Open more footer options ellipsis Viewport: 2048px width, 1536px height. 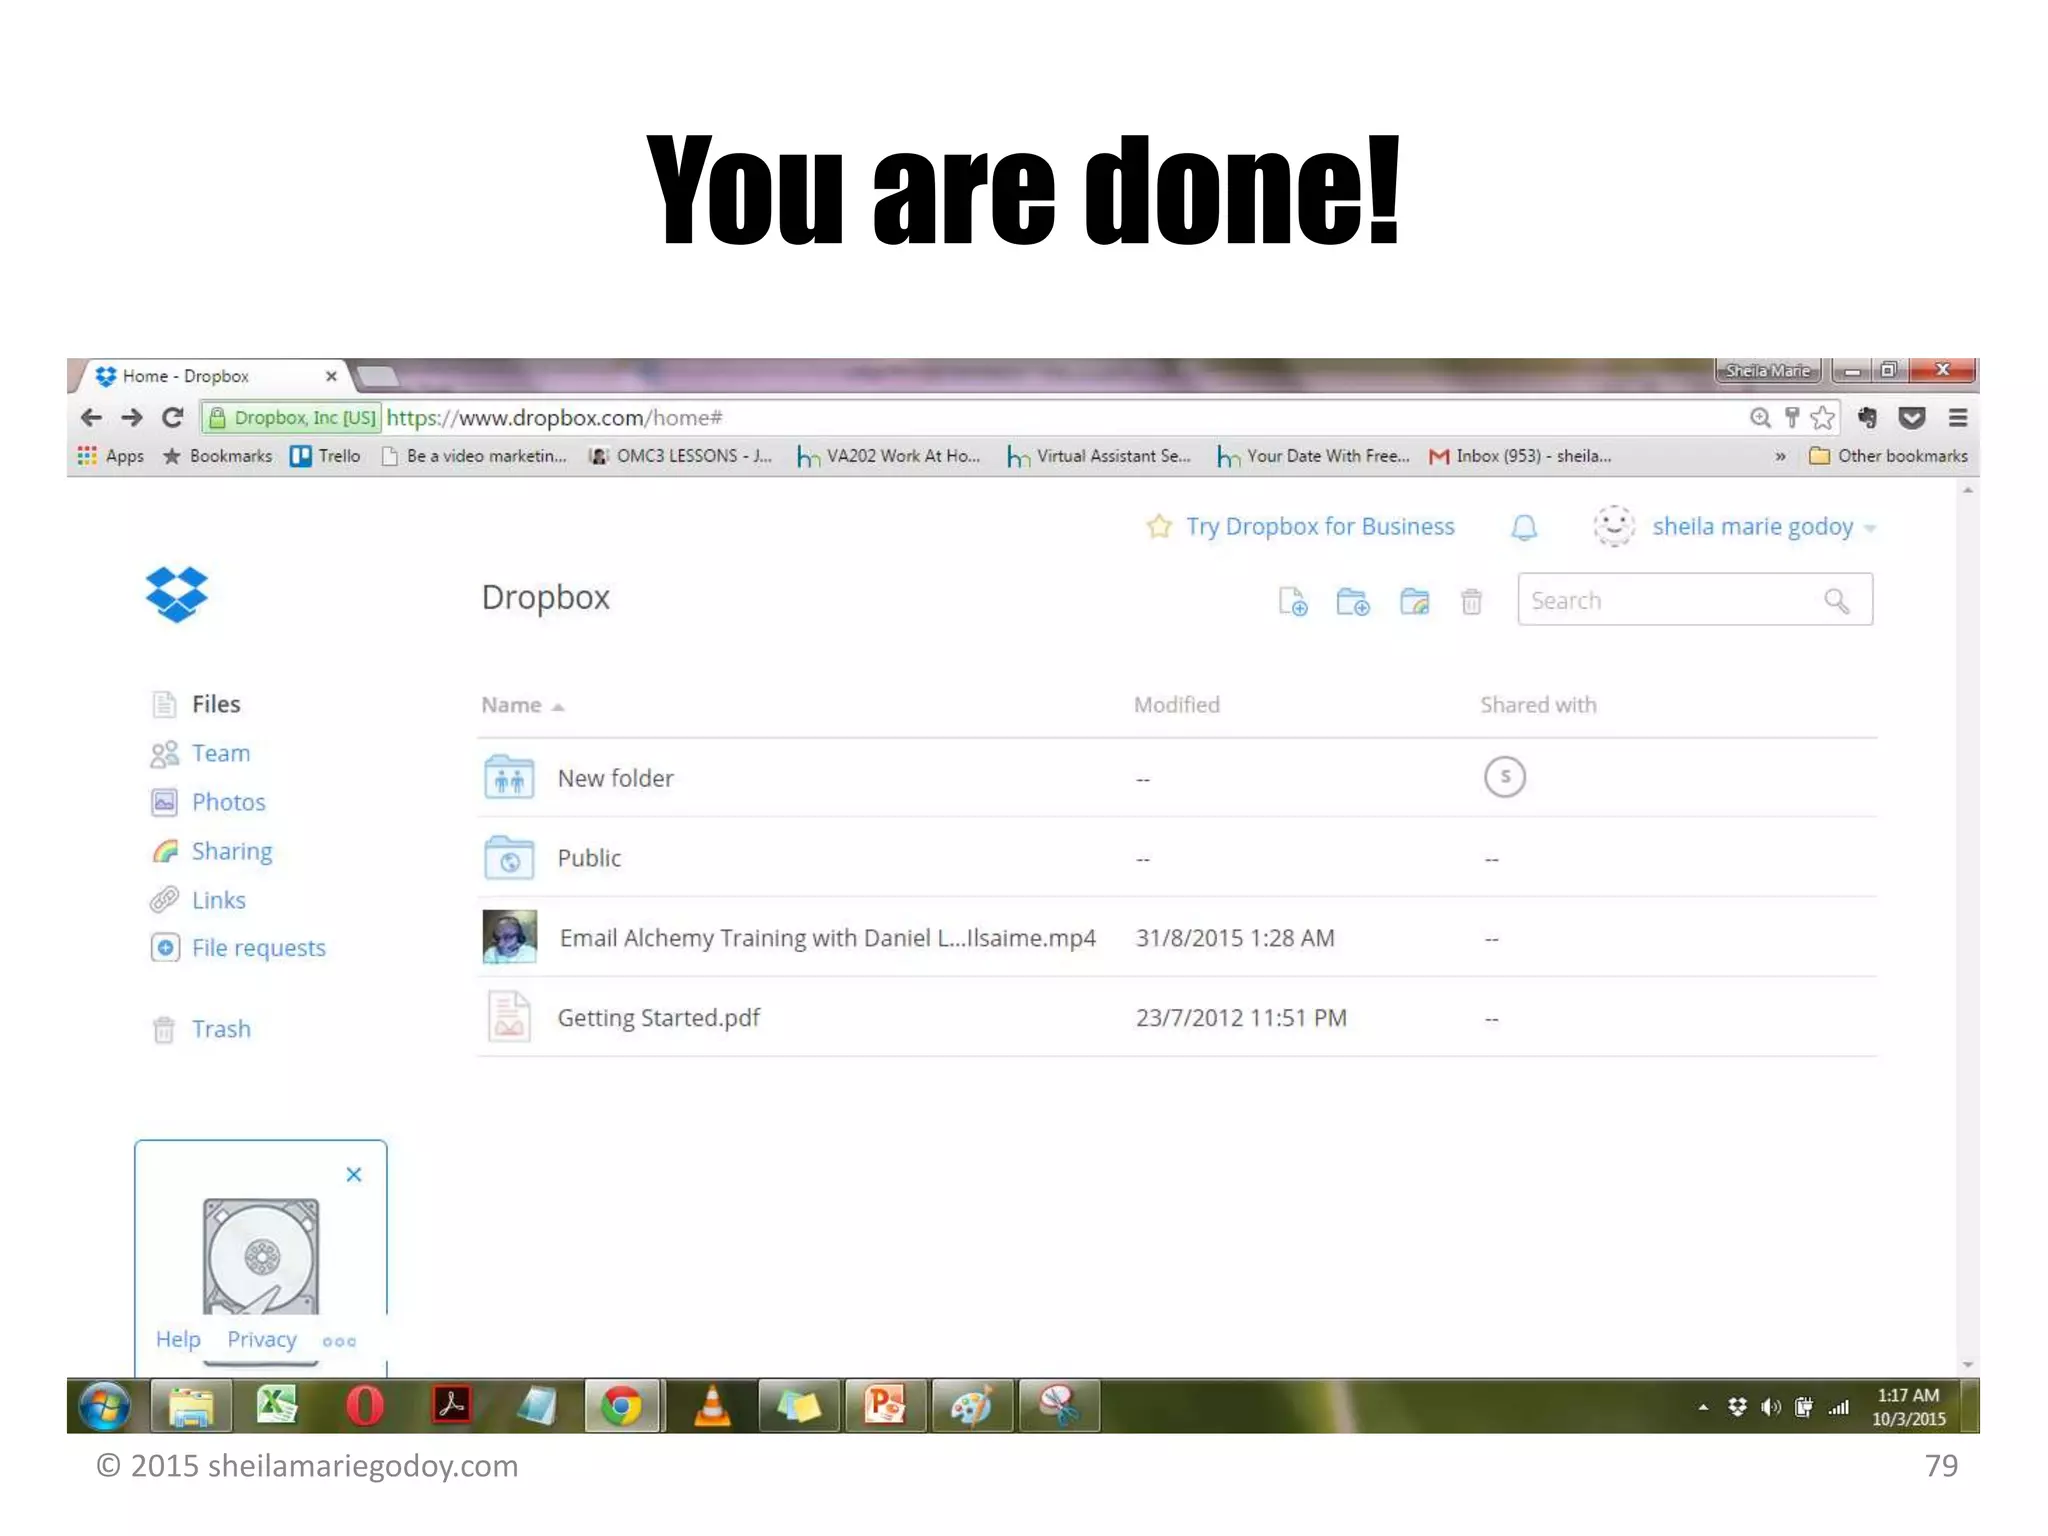pos(339,1341)
